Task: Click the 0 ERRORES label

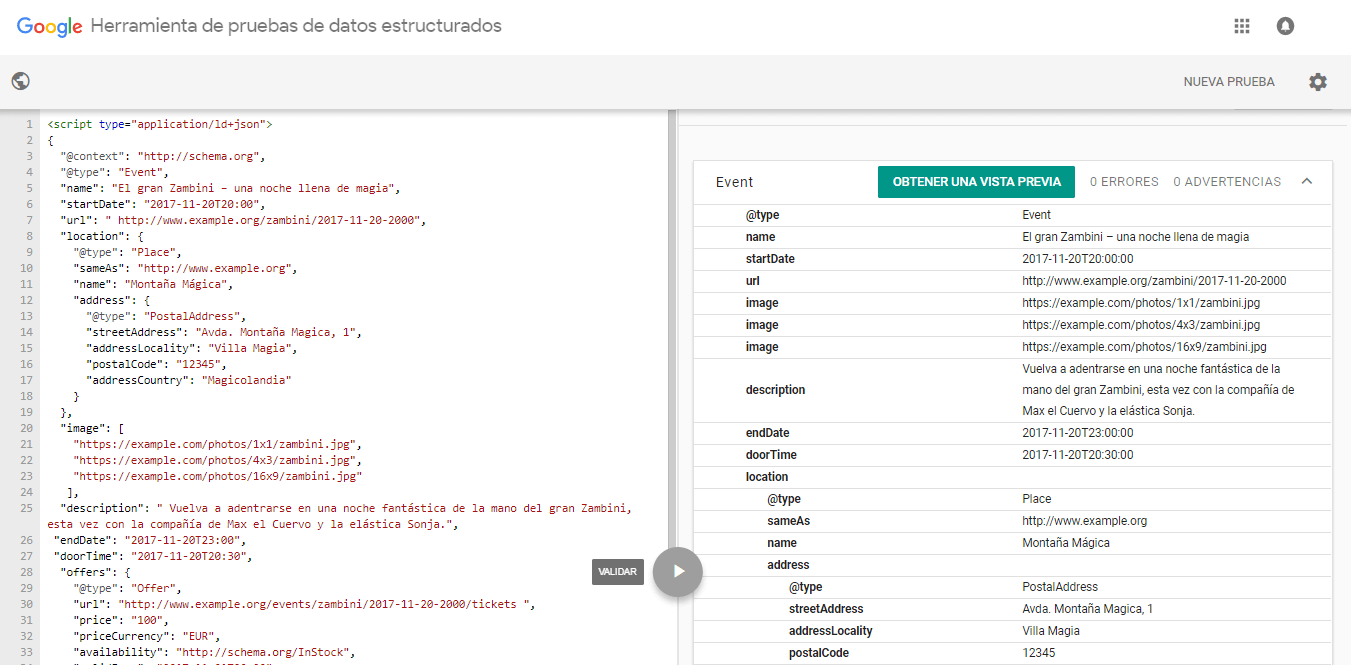Action: click(1124, 182)
